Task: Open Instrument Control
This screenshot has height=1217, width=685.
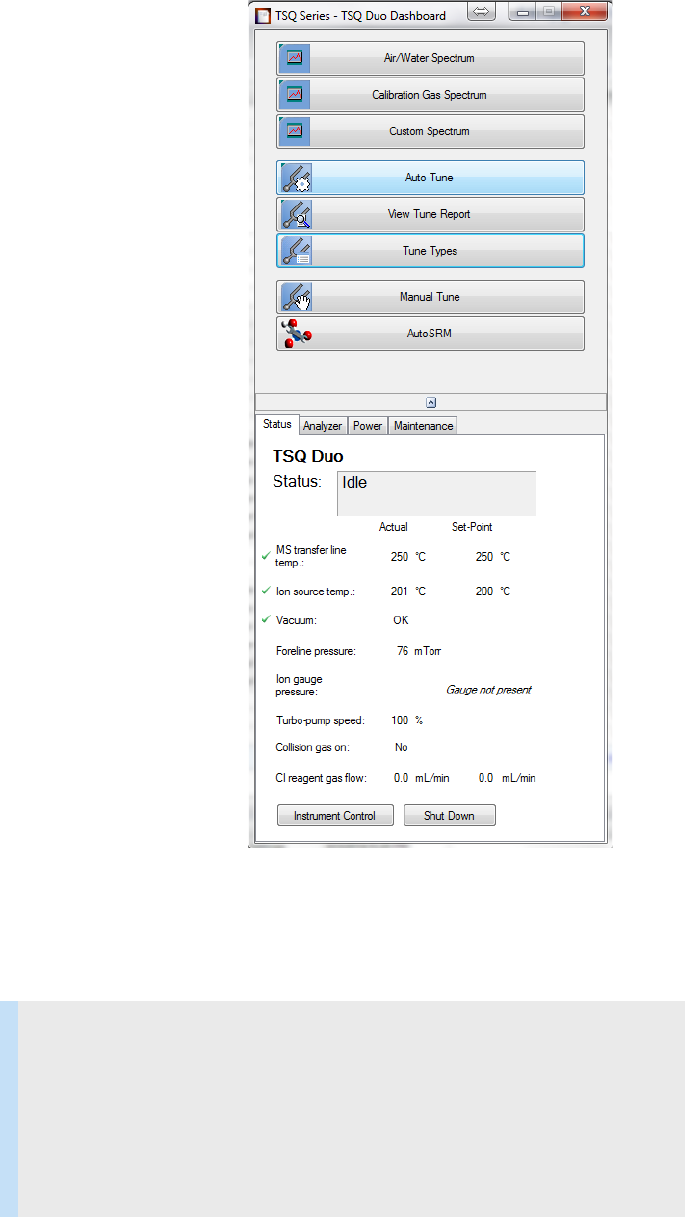Action: point(335,816)
